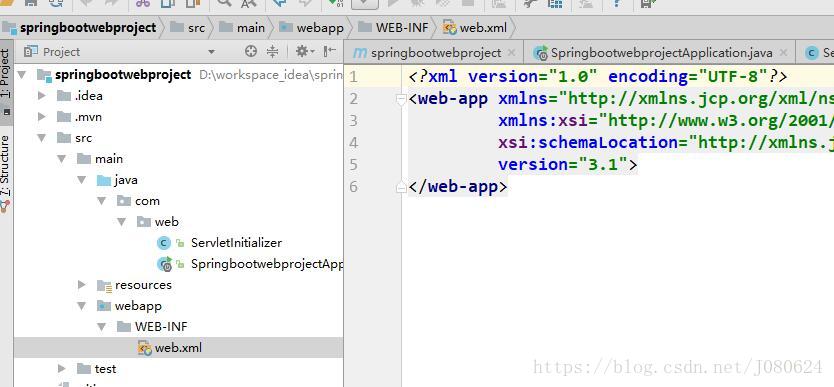Viewport: 834px width, 387px height.
Task: Select the .mvn folder row
Action: point(178,117)
